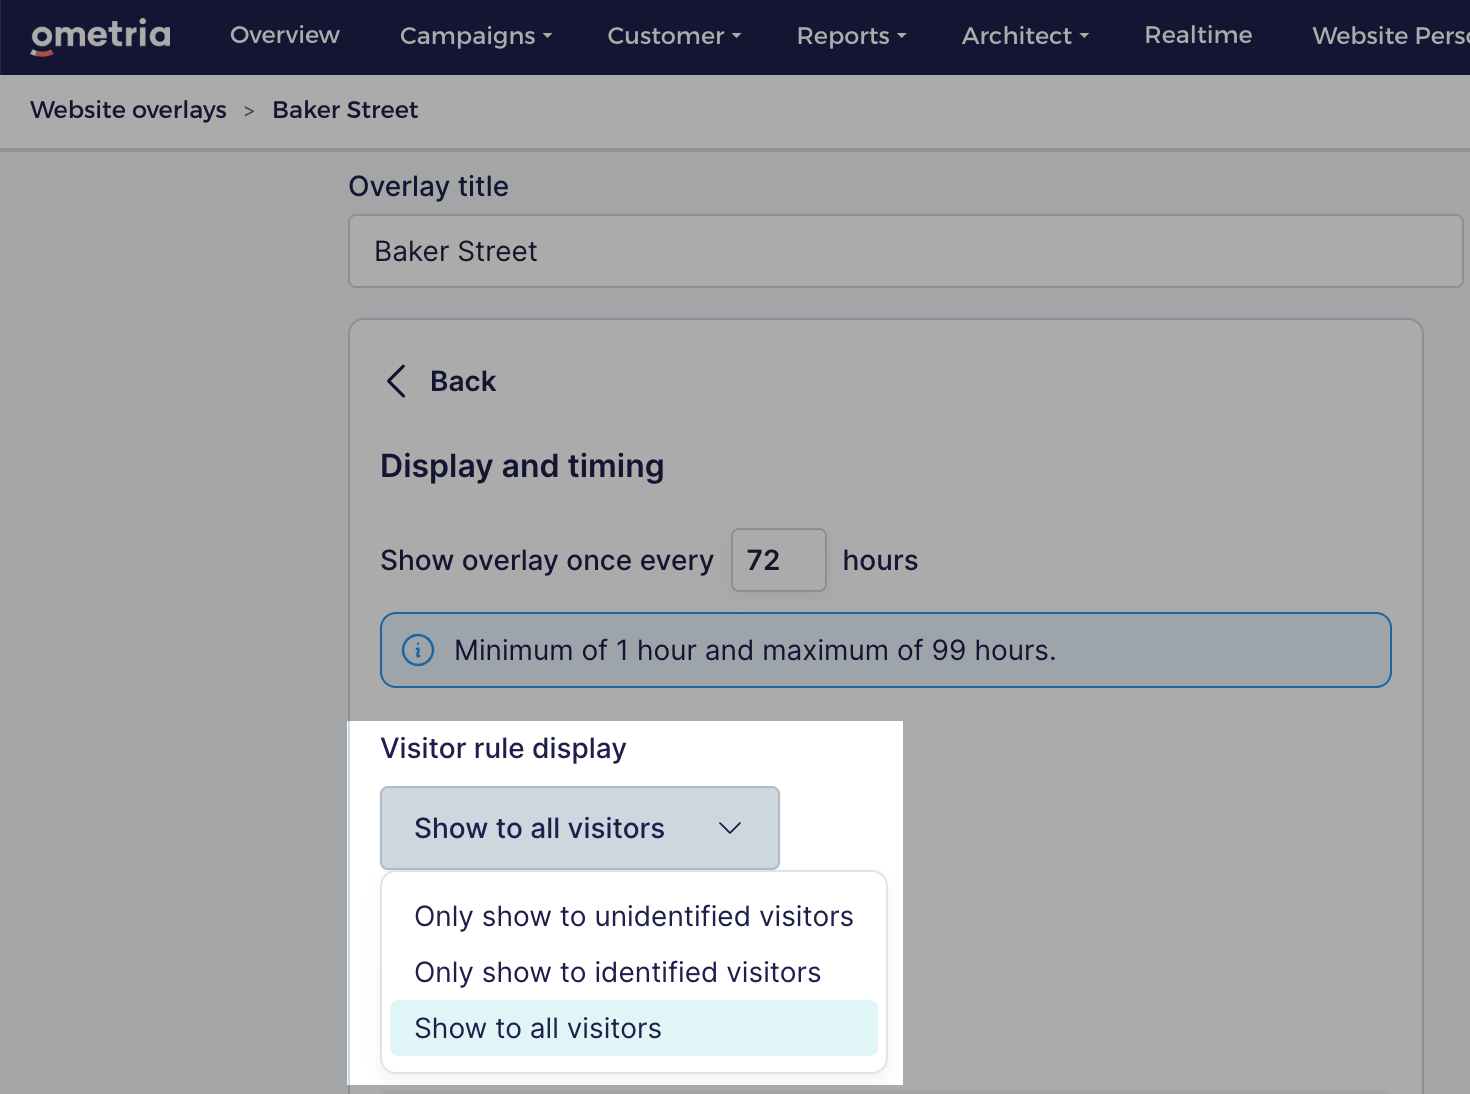The height and width of the screenshot is (1094, 1470).
Task: Select Show to all visitors option
Action: [x=634, y=1028]
